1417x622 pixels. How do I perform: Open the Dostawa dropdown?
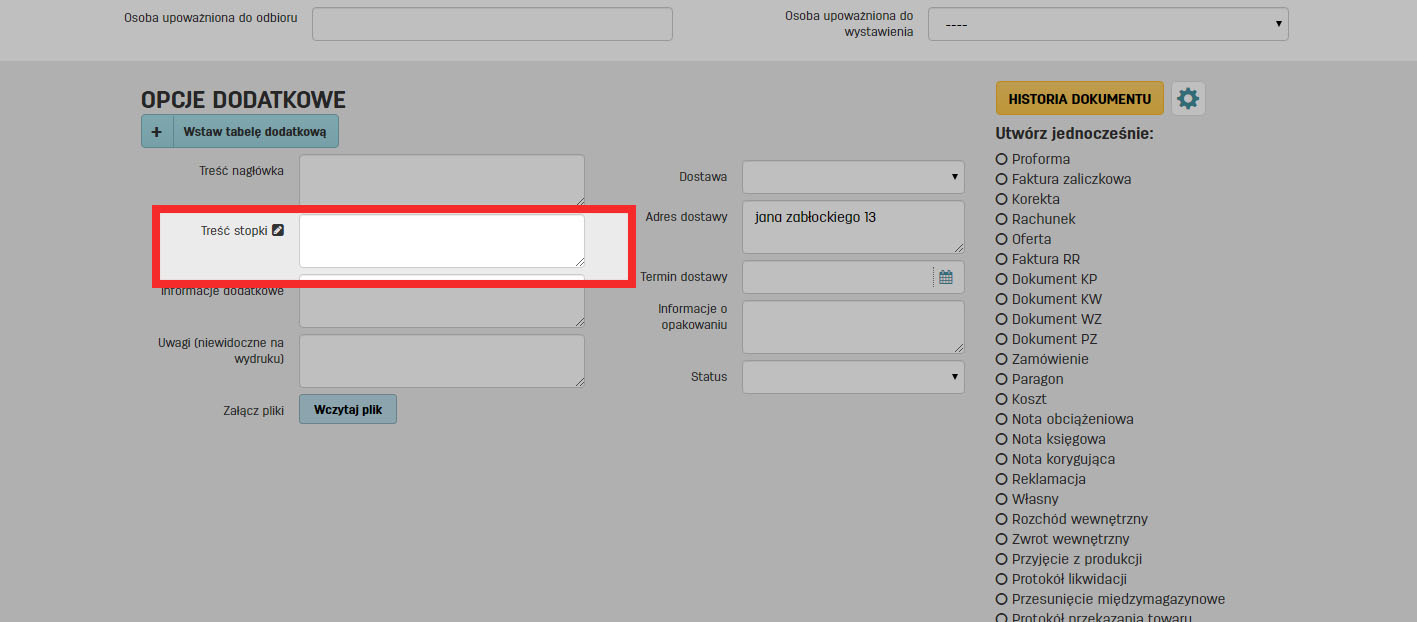coord(853,177)
